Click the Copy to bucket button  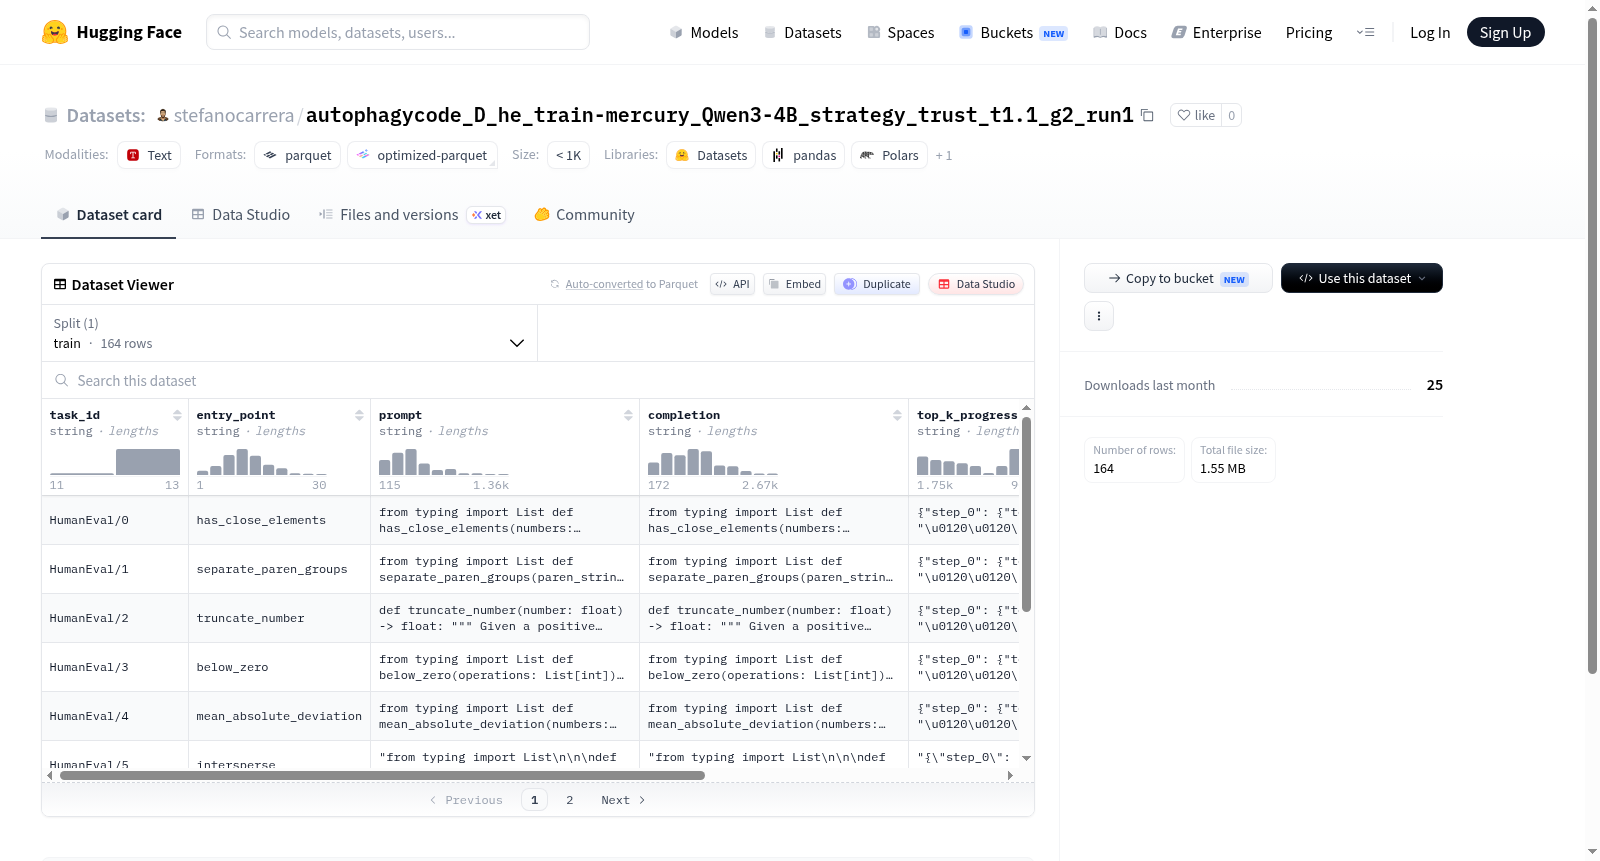click(x=1178, y=278)
